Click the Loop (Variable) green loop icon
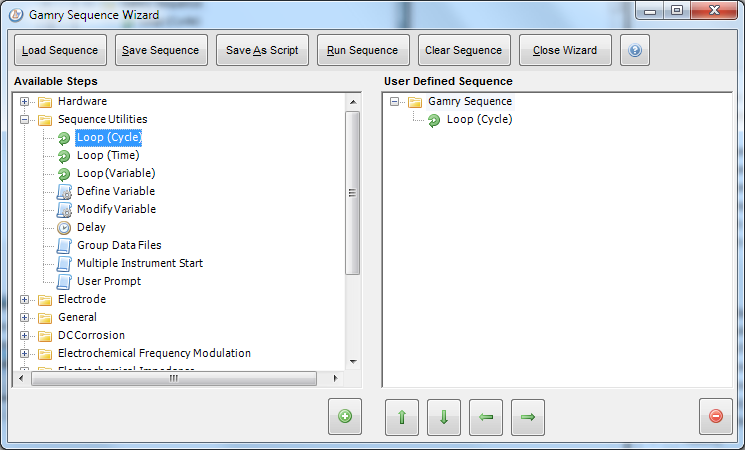 pos(64,174)
